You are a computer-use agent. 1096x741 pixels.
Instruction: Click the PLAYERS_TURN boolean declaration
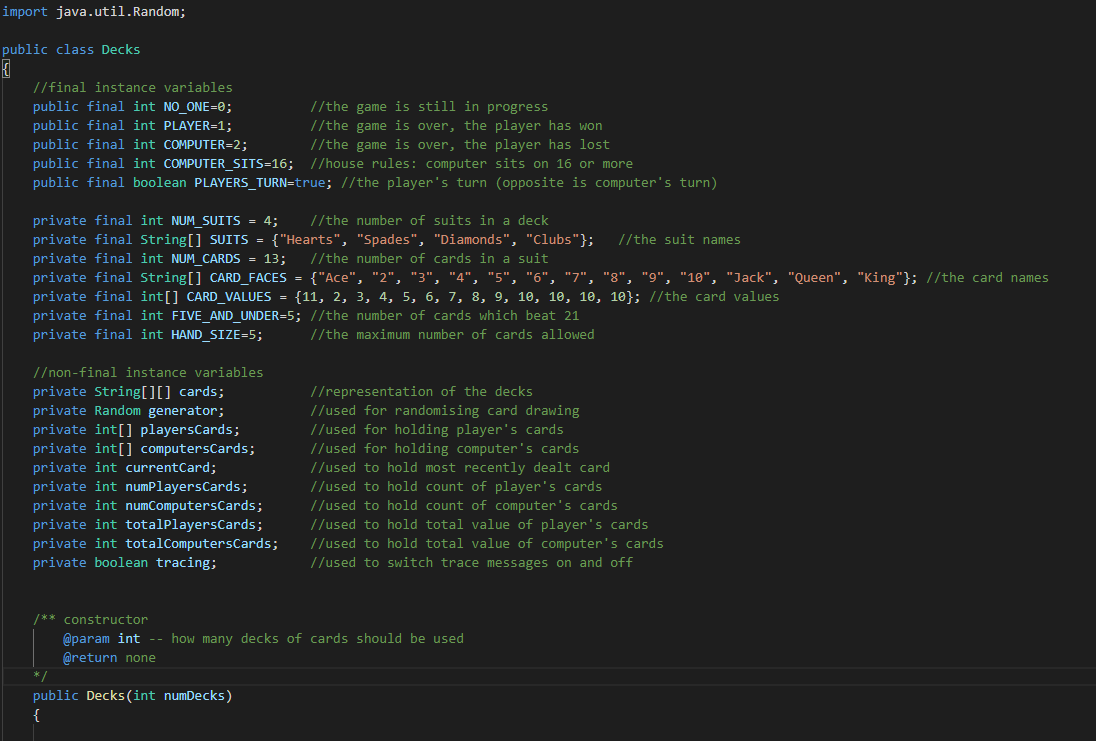tap(232, 182)
